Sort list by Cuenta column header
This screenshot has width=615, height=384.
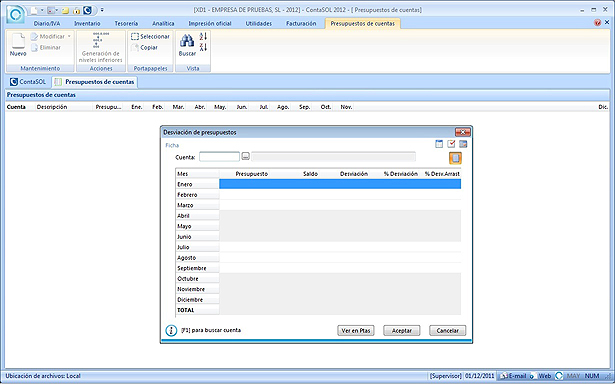[16, 107]
